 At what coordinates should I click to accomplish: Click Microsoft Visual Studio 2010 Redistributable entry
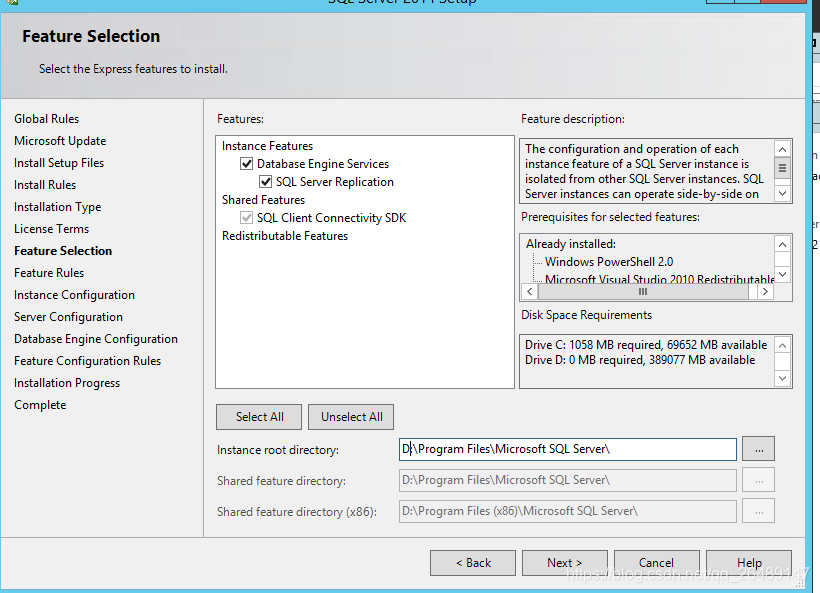[x=659, y=279]
